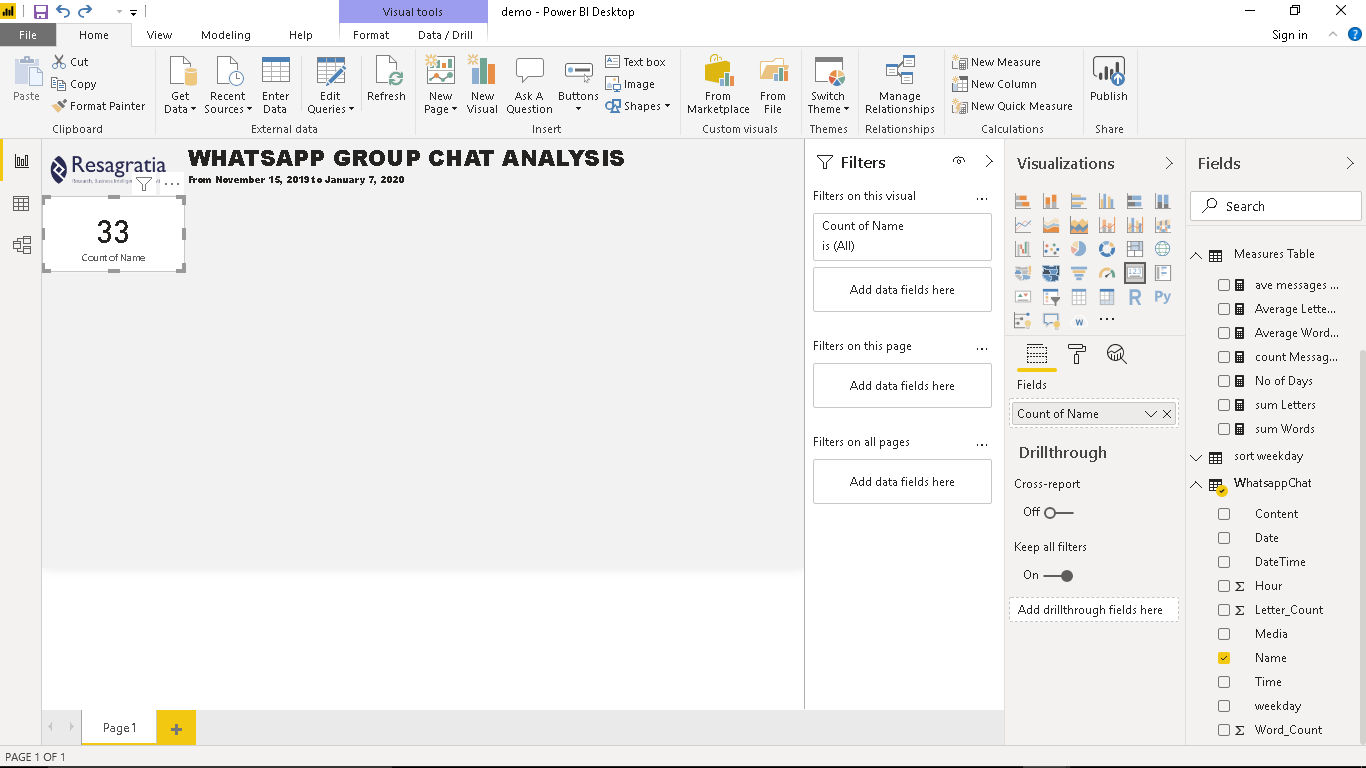The image size is (1366, 768).
Task: Add a new report page with plus button
Action: click(176, 728)
